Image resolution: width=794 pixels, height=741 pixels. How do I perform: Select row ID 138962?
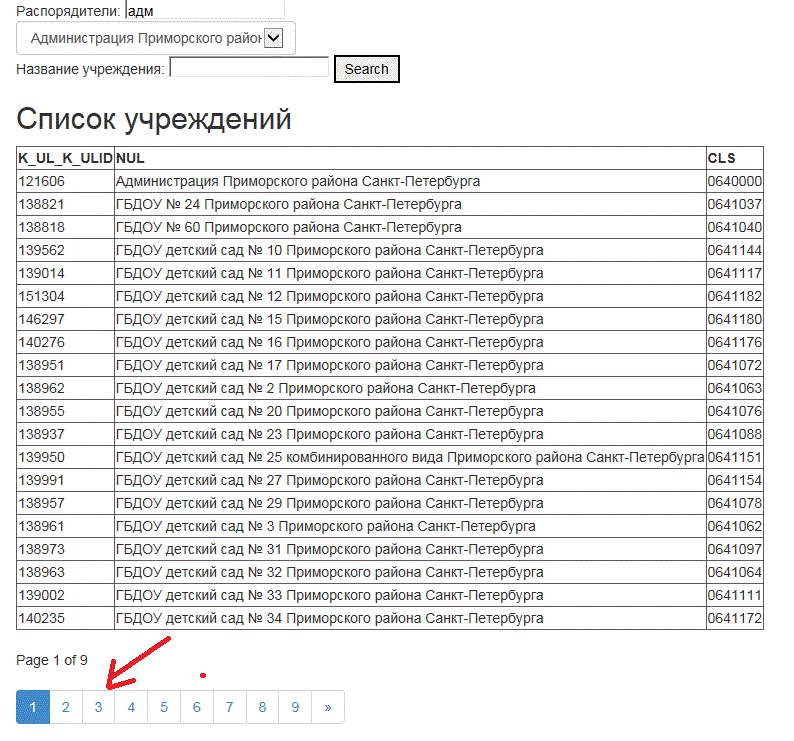click(x=65, y=388)
